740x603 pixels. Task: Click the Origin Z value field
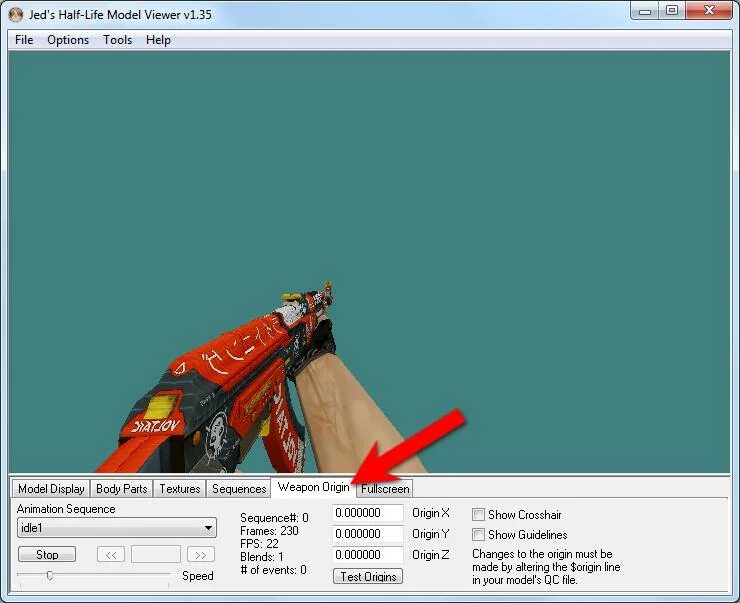click(368, 555)
